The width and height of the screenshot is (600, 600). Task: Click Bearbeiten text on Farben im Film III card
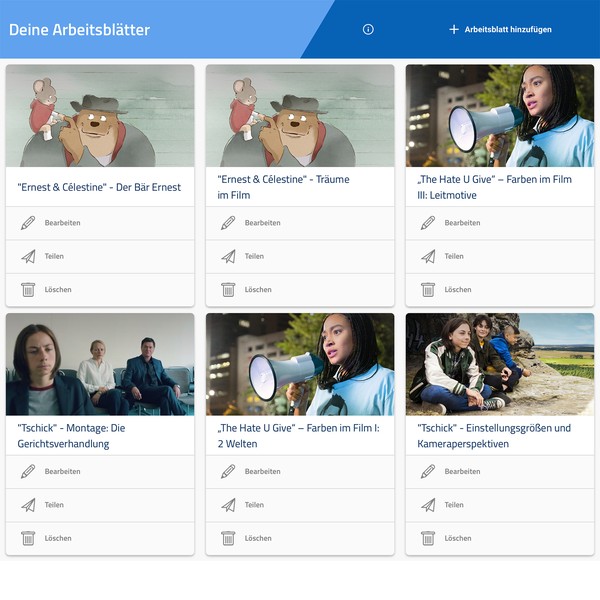point(462,223)
